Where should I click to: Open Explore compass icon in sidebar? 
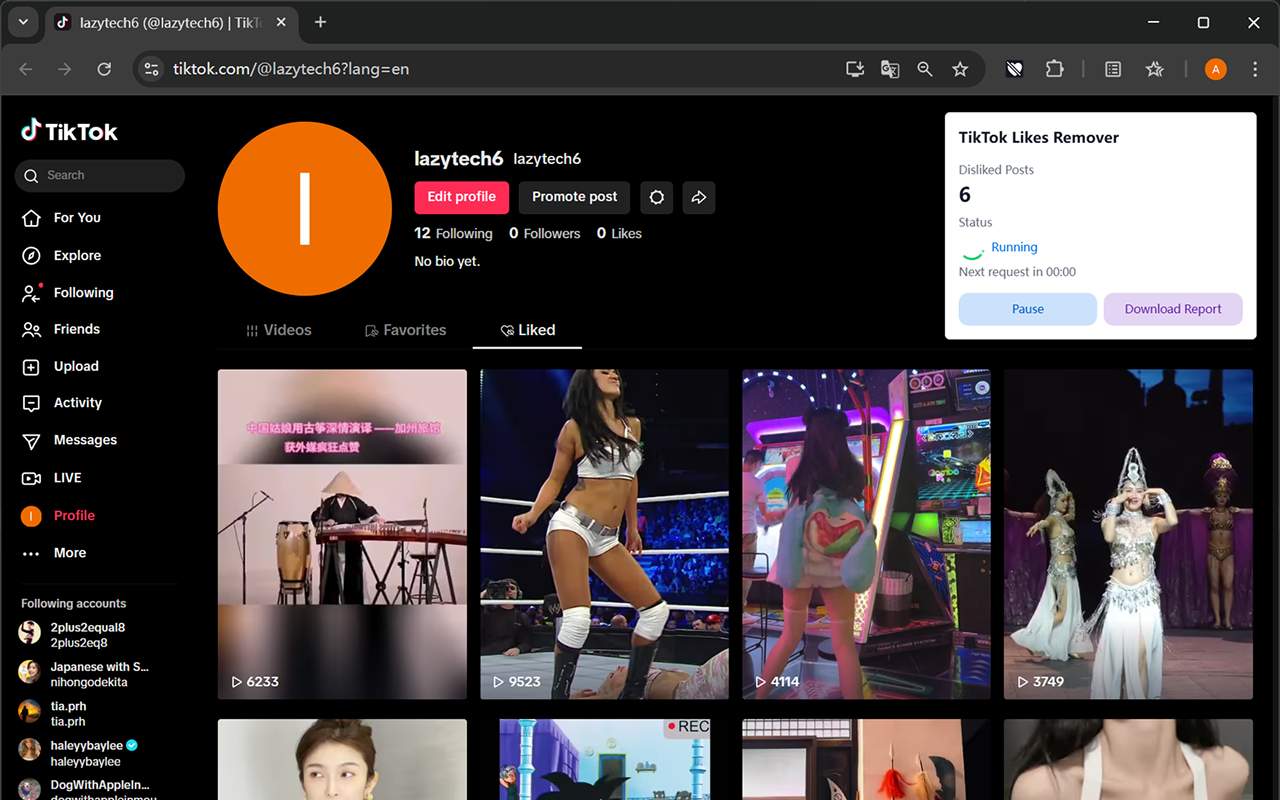click(32, 256)
